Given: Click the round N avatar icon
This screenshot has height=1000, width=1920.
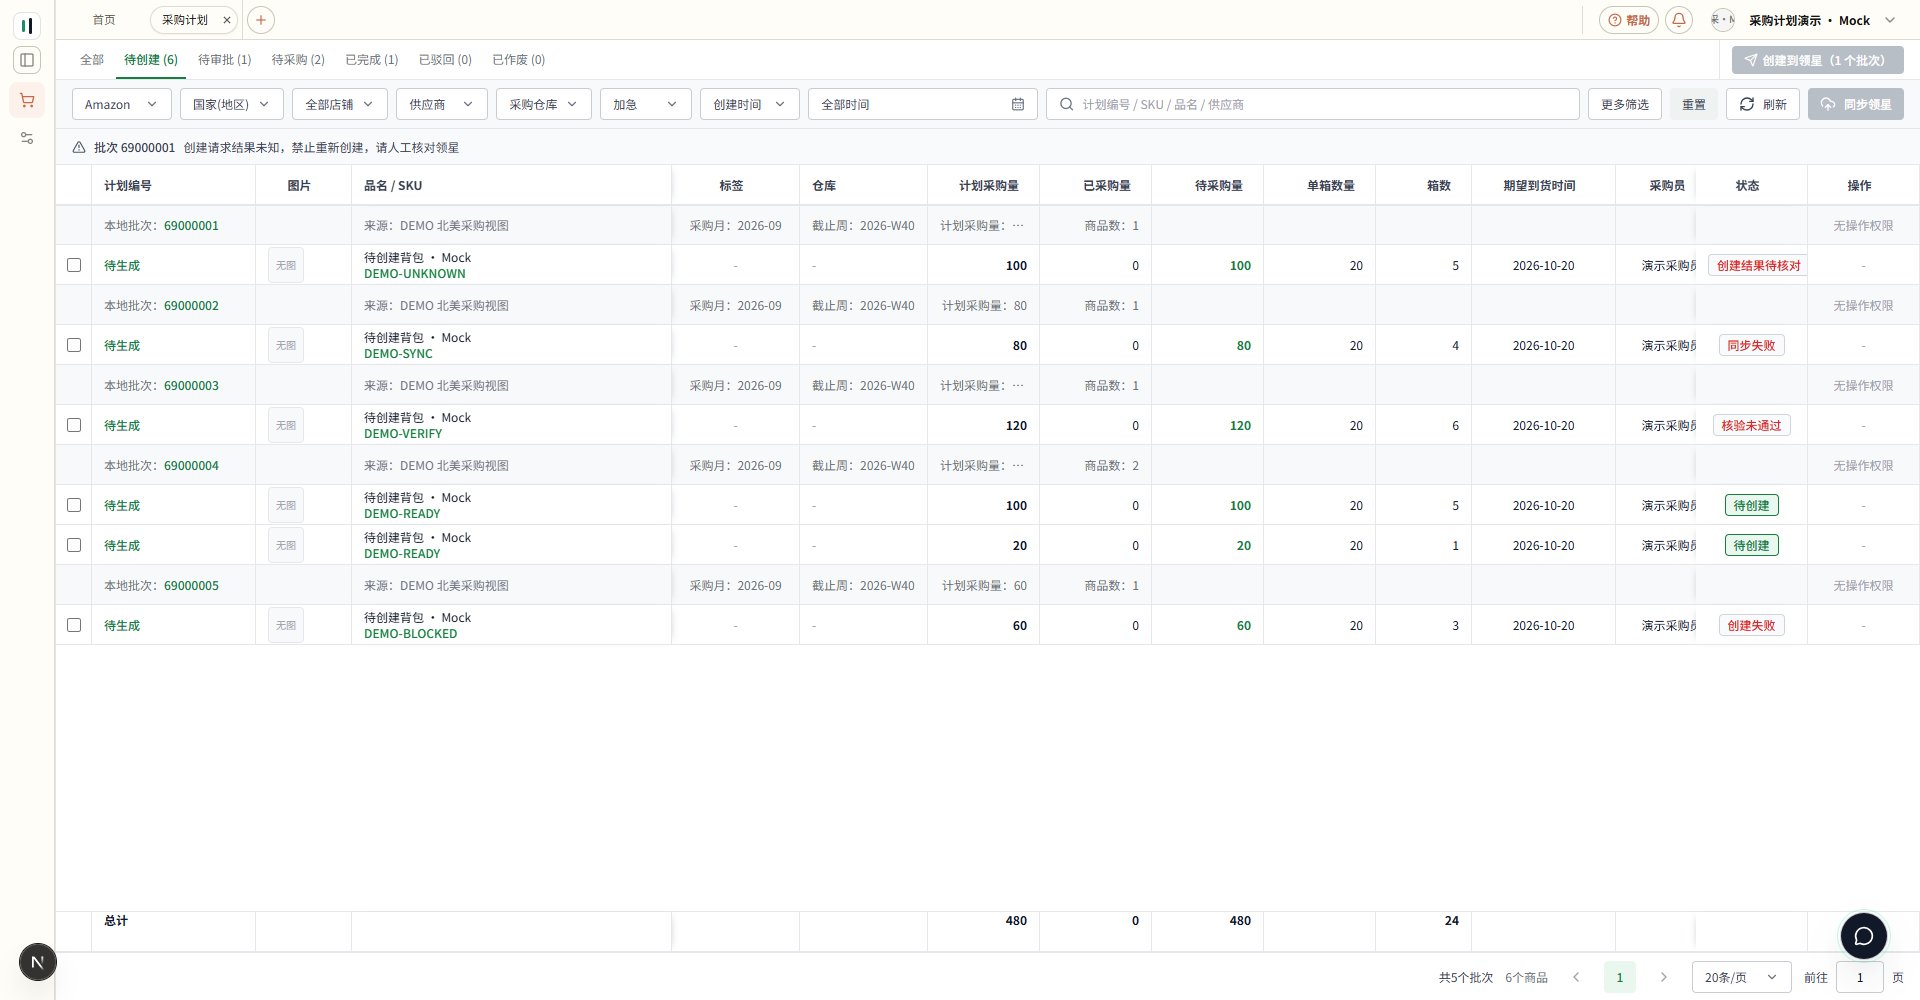Looking at the screenshot, I should click(37, 963).
